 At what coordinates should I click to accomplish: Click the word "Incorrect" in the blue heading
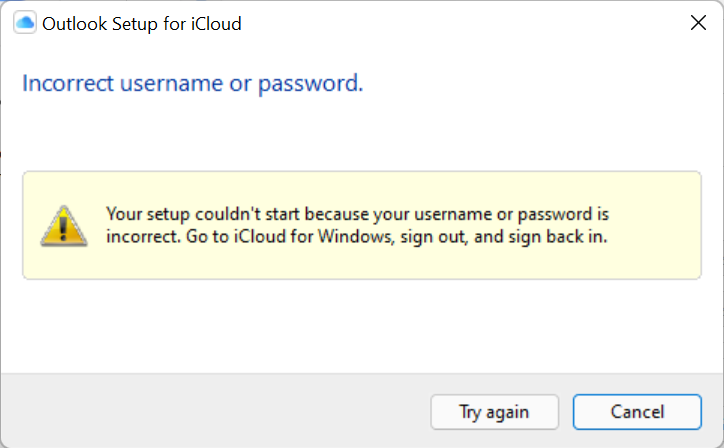68,83
